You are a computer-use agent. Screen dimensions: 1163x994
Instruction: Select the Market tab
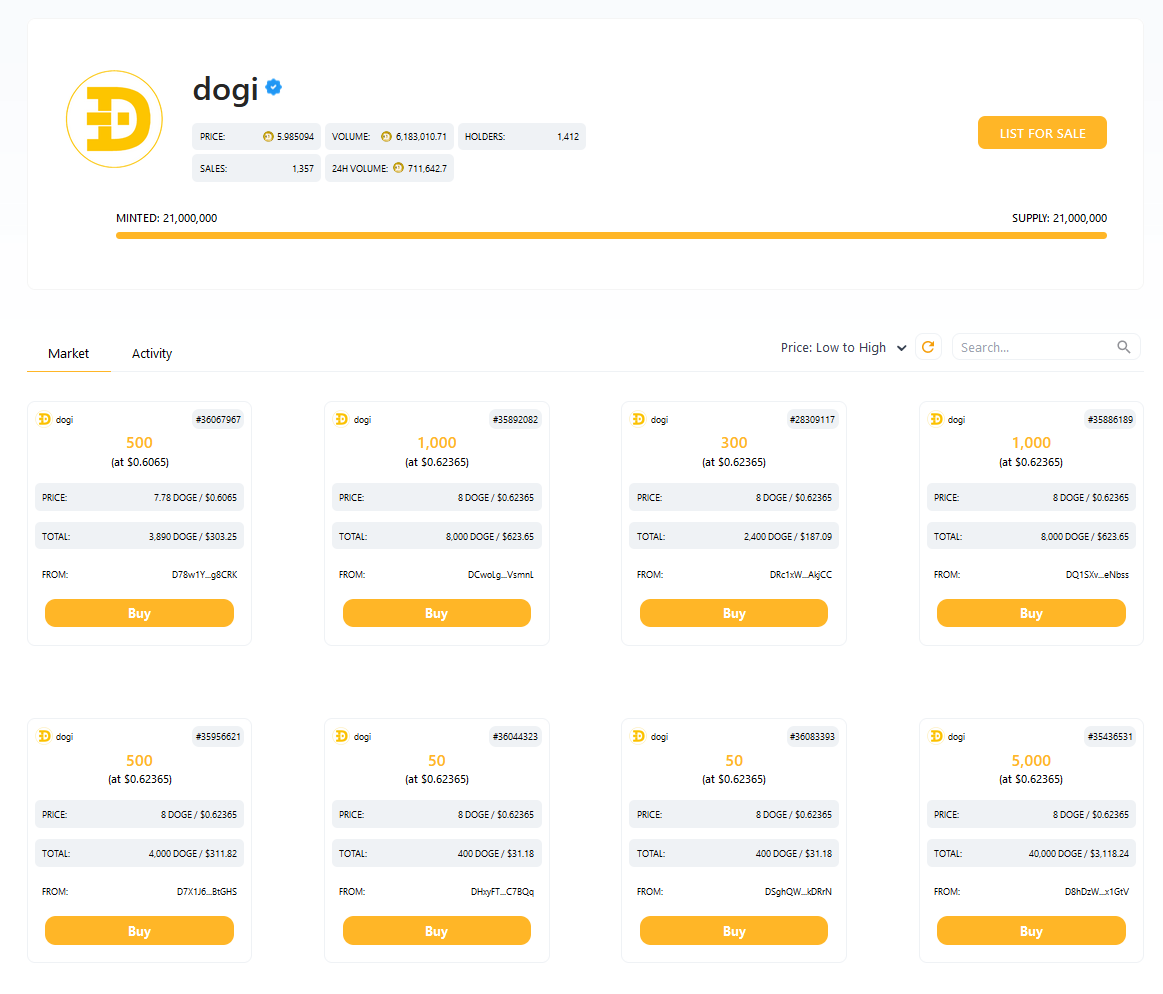69,354
